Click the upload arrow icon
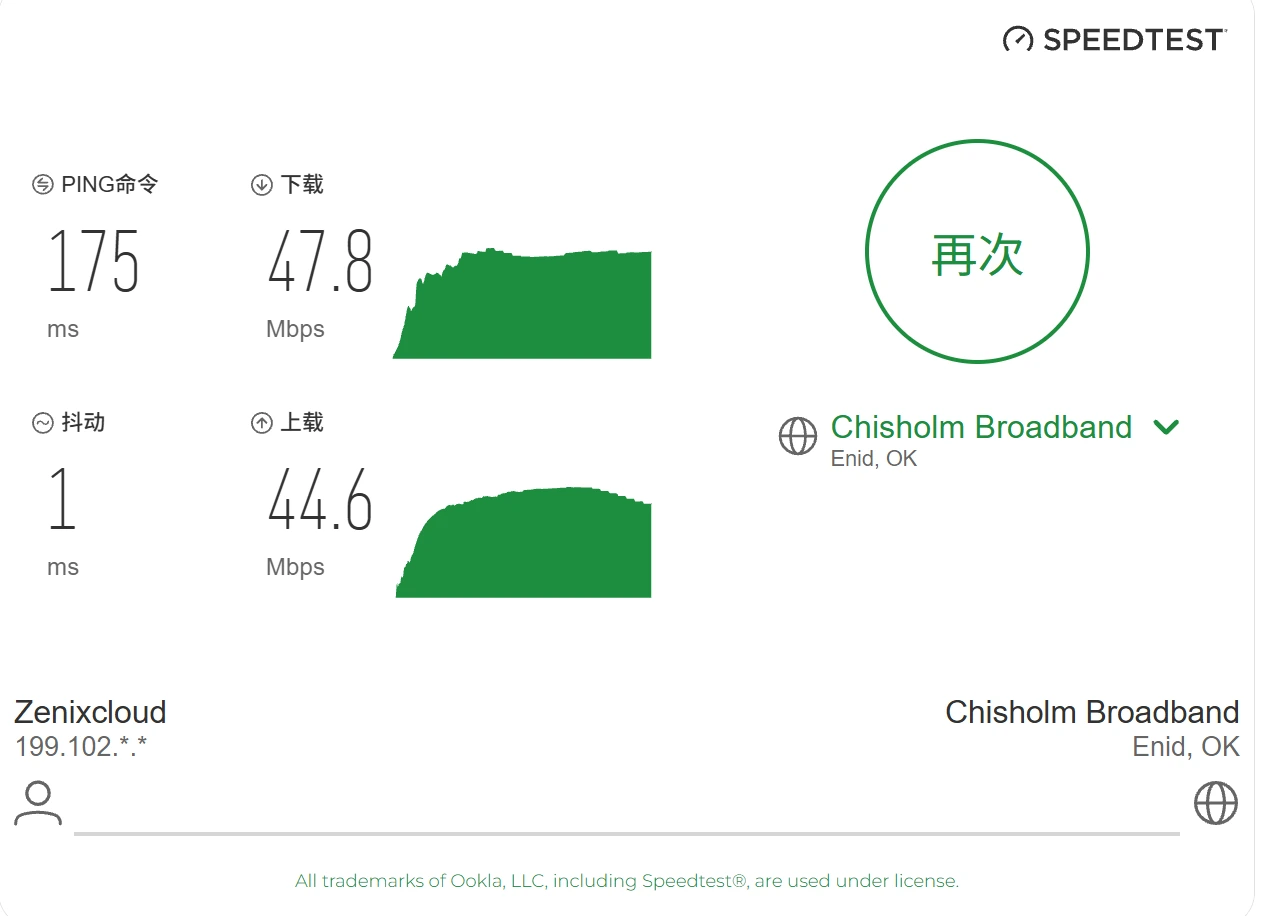Viewport: 1261px width, 916px height. click(x=262, y=423)
